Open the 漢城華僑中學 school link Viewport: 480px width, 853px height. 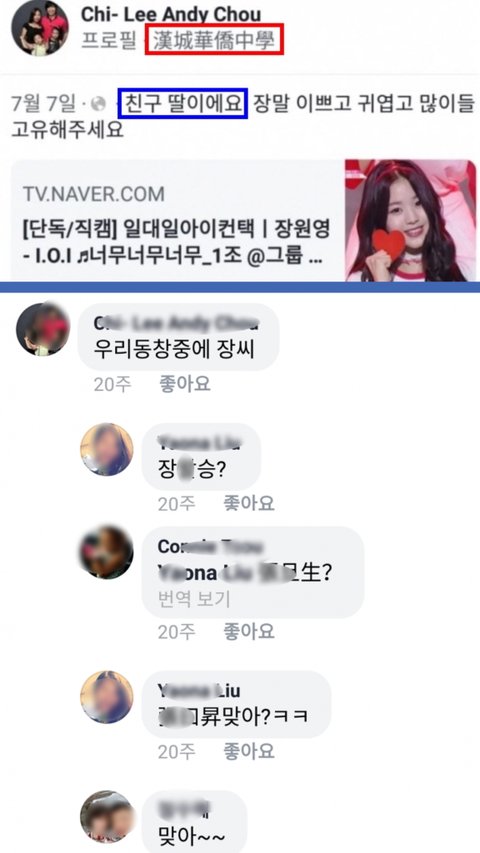[x=214, y=42]
